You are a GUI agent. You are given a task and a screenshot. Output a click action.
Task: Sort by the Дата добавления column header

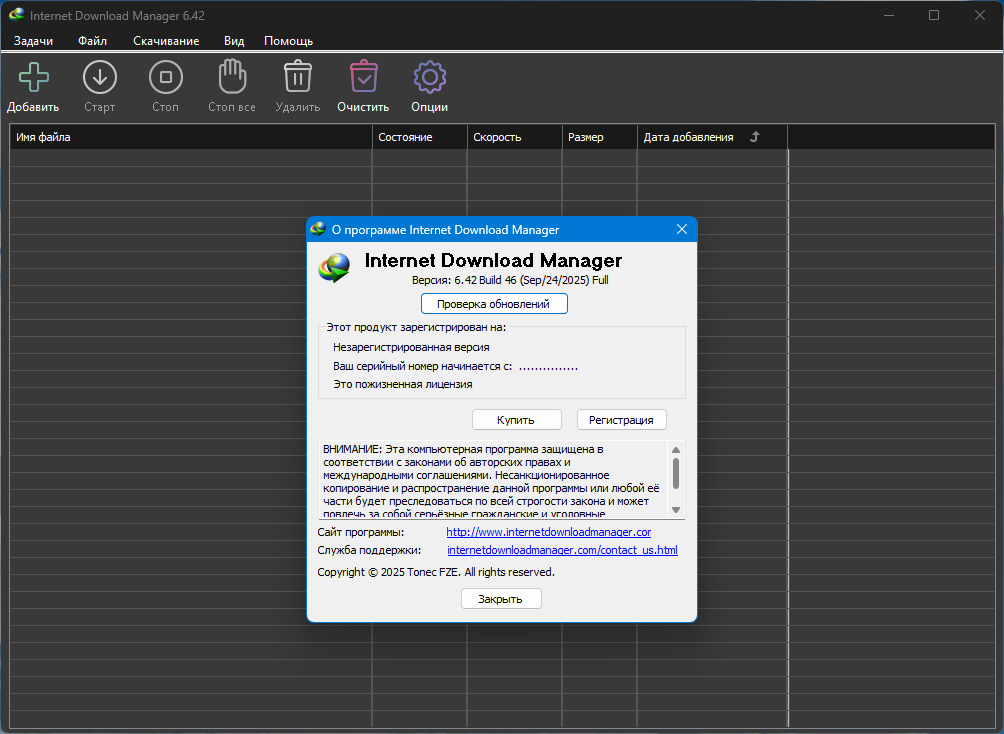(x=688, y=137)
